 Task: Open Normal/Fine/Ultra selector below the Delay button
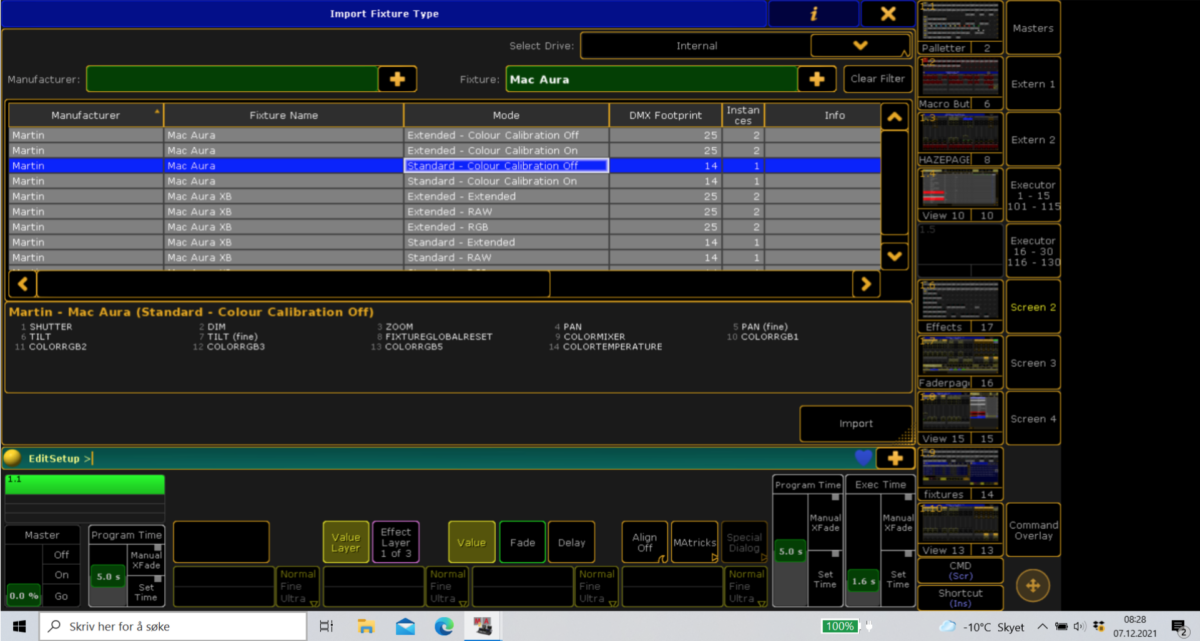(x=596, y=586)
